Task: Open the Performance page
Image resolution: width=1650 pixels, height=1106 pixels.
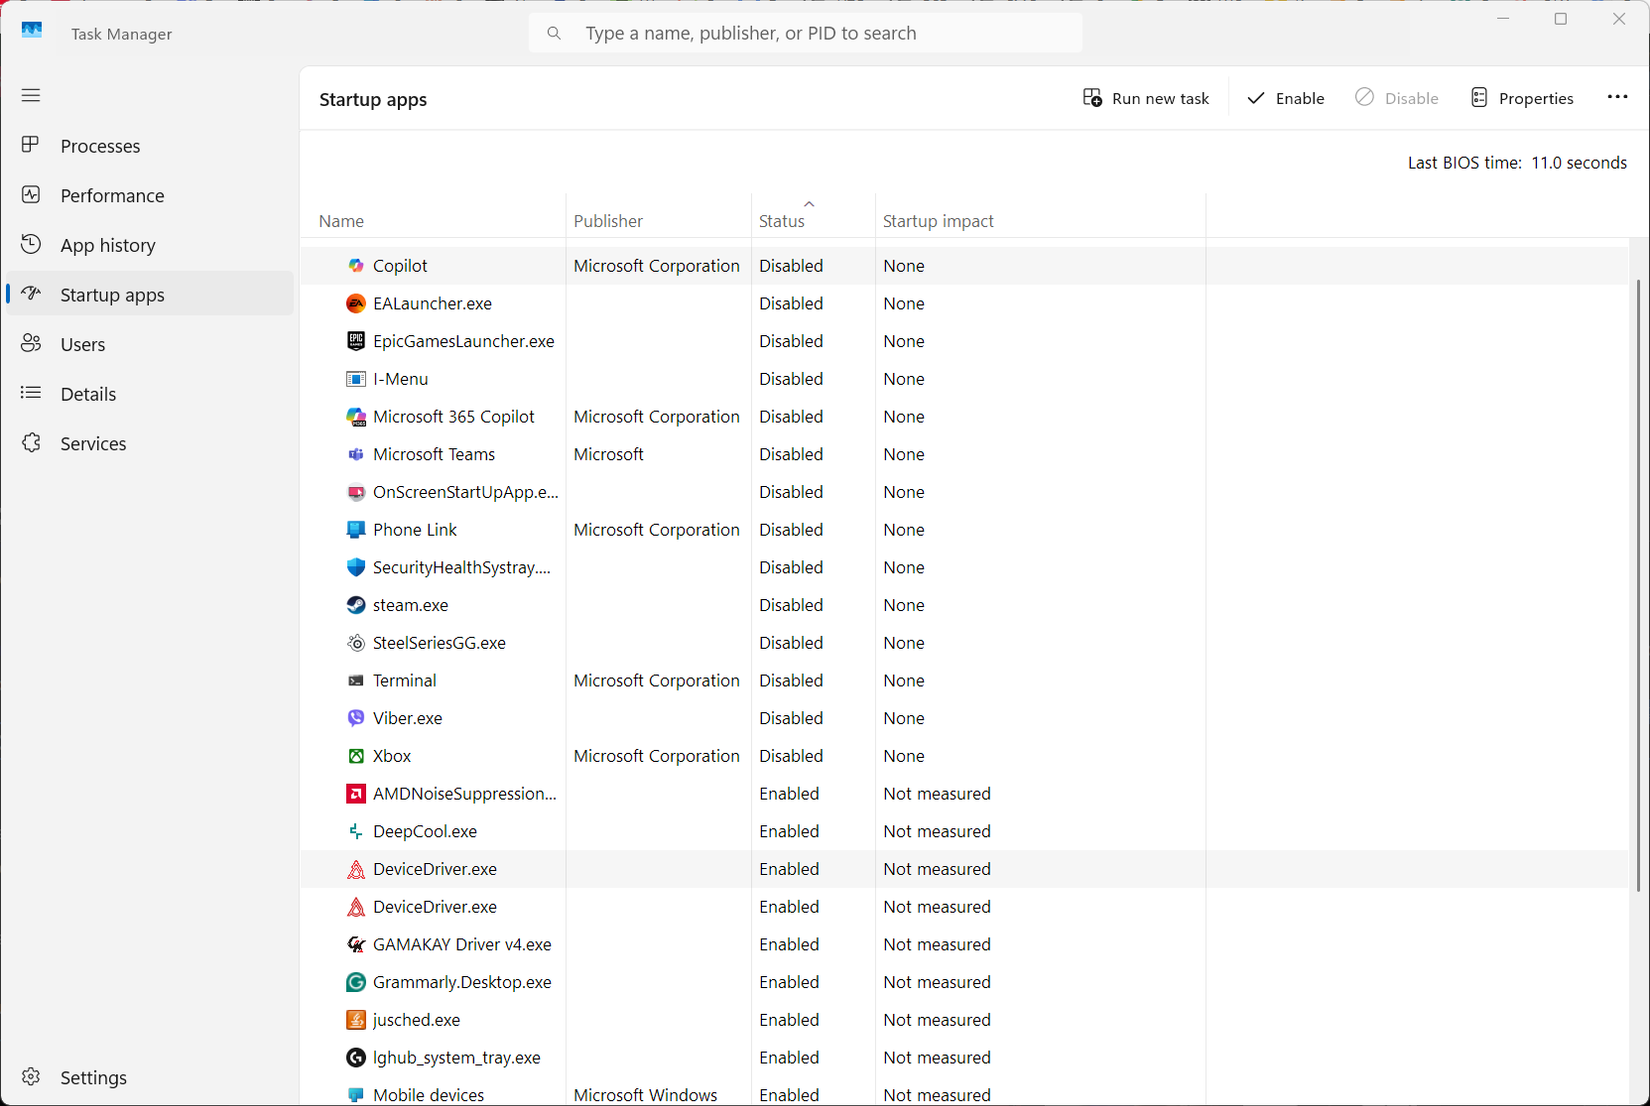Action: tap(112, 196)
